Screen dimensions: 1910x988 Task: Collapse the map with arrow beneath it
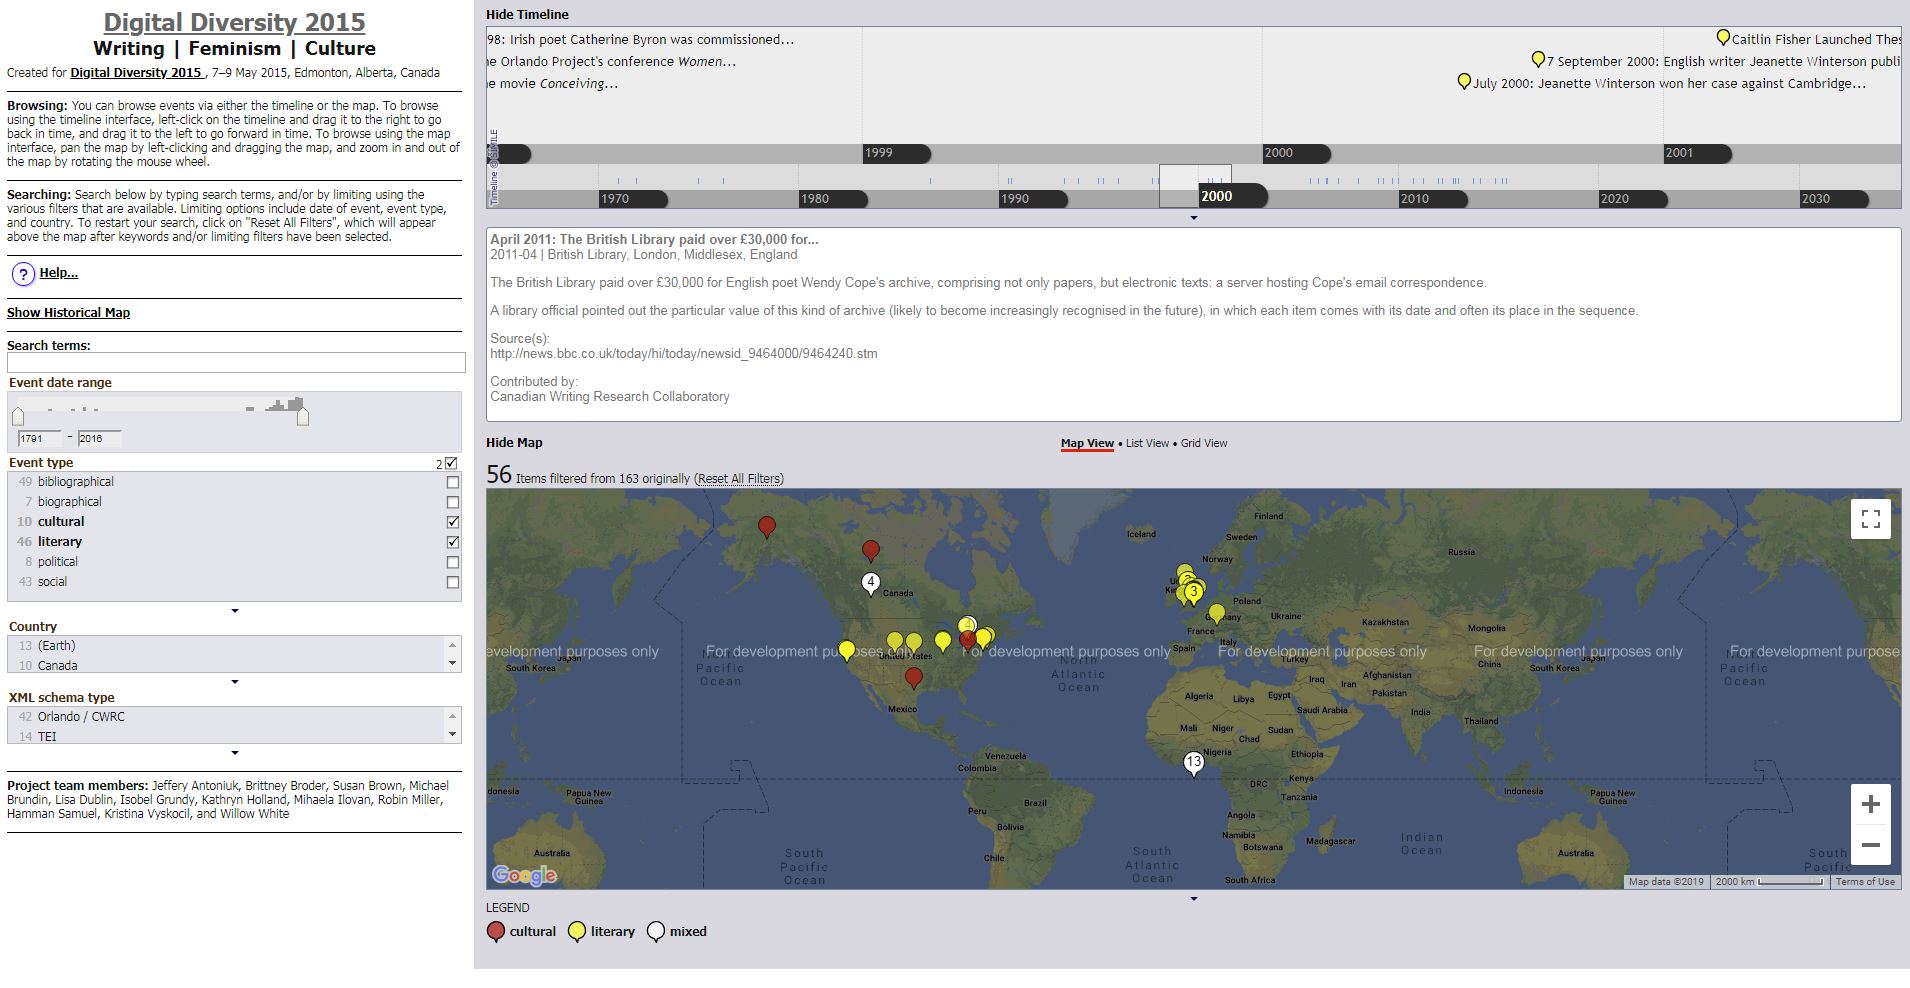click(1194, 899)
